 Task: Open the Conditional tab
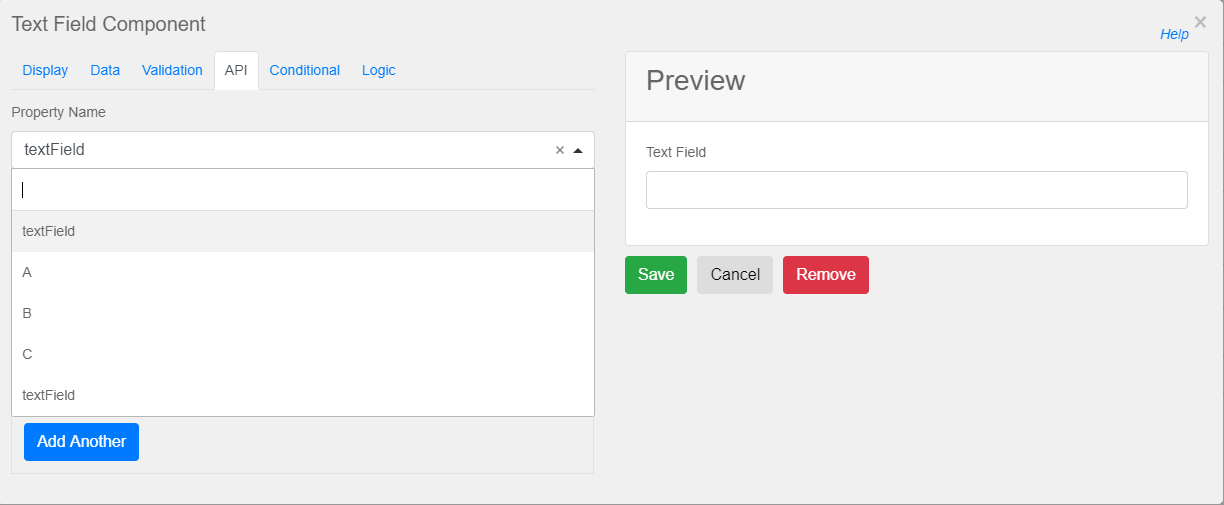(x=305, y=70)
